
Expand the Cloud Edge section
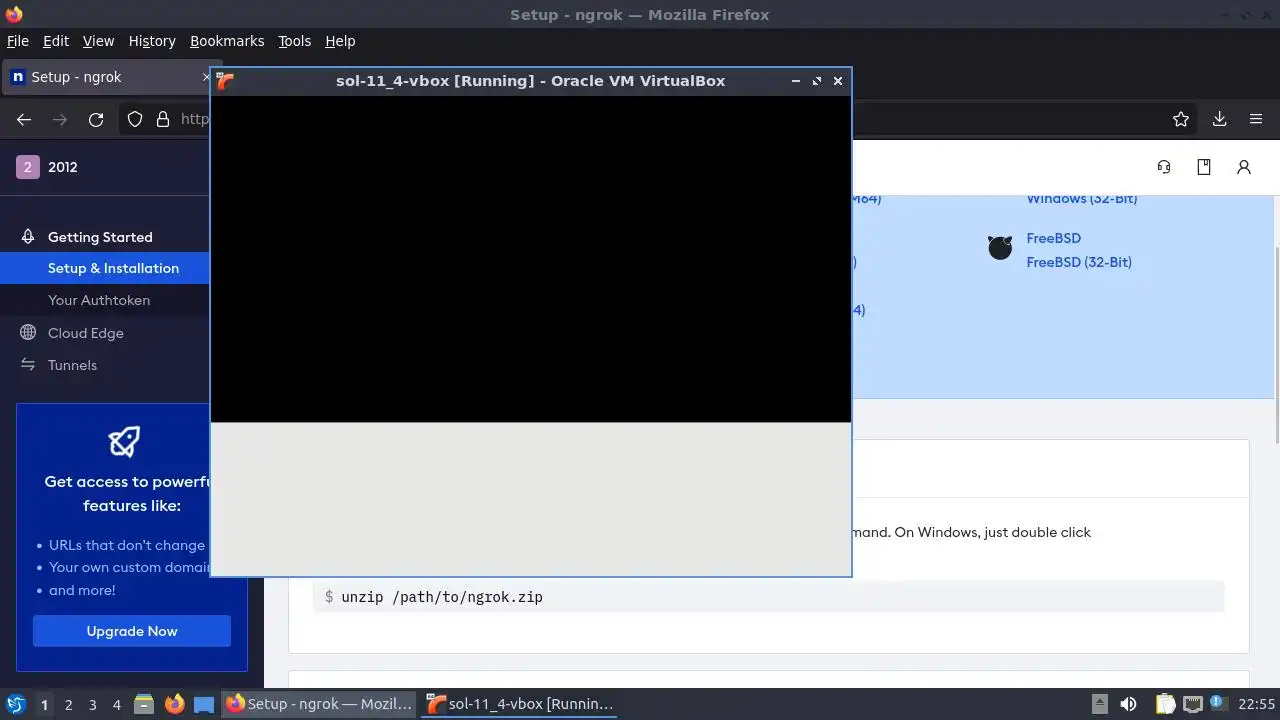click(86, 333)
